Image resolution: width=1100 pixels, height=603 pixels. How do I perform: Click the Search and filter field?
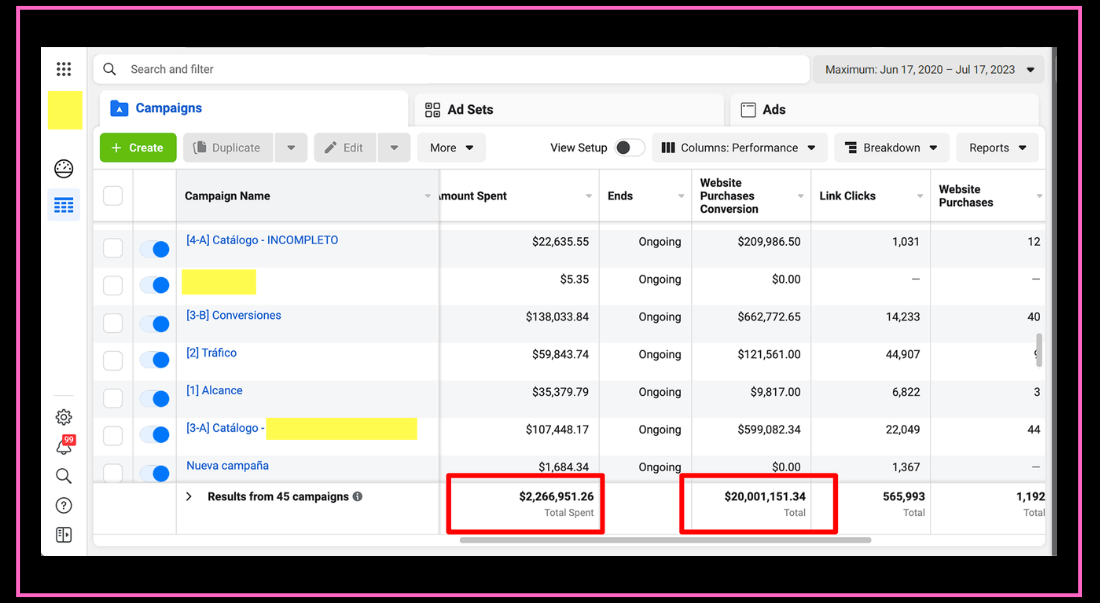coord(450,69)
